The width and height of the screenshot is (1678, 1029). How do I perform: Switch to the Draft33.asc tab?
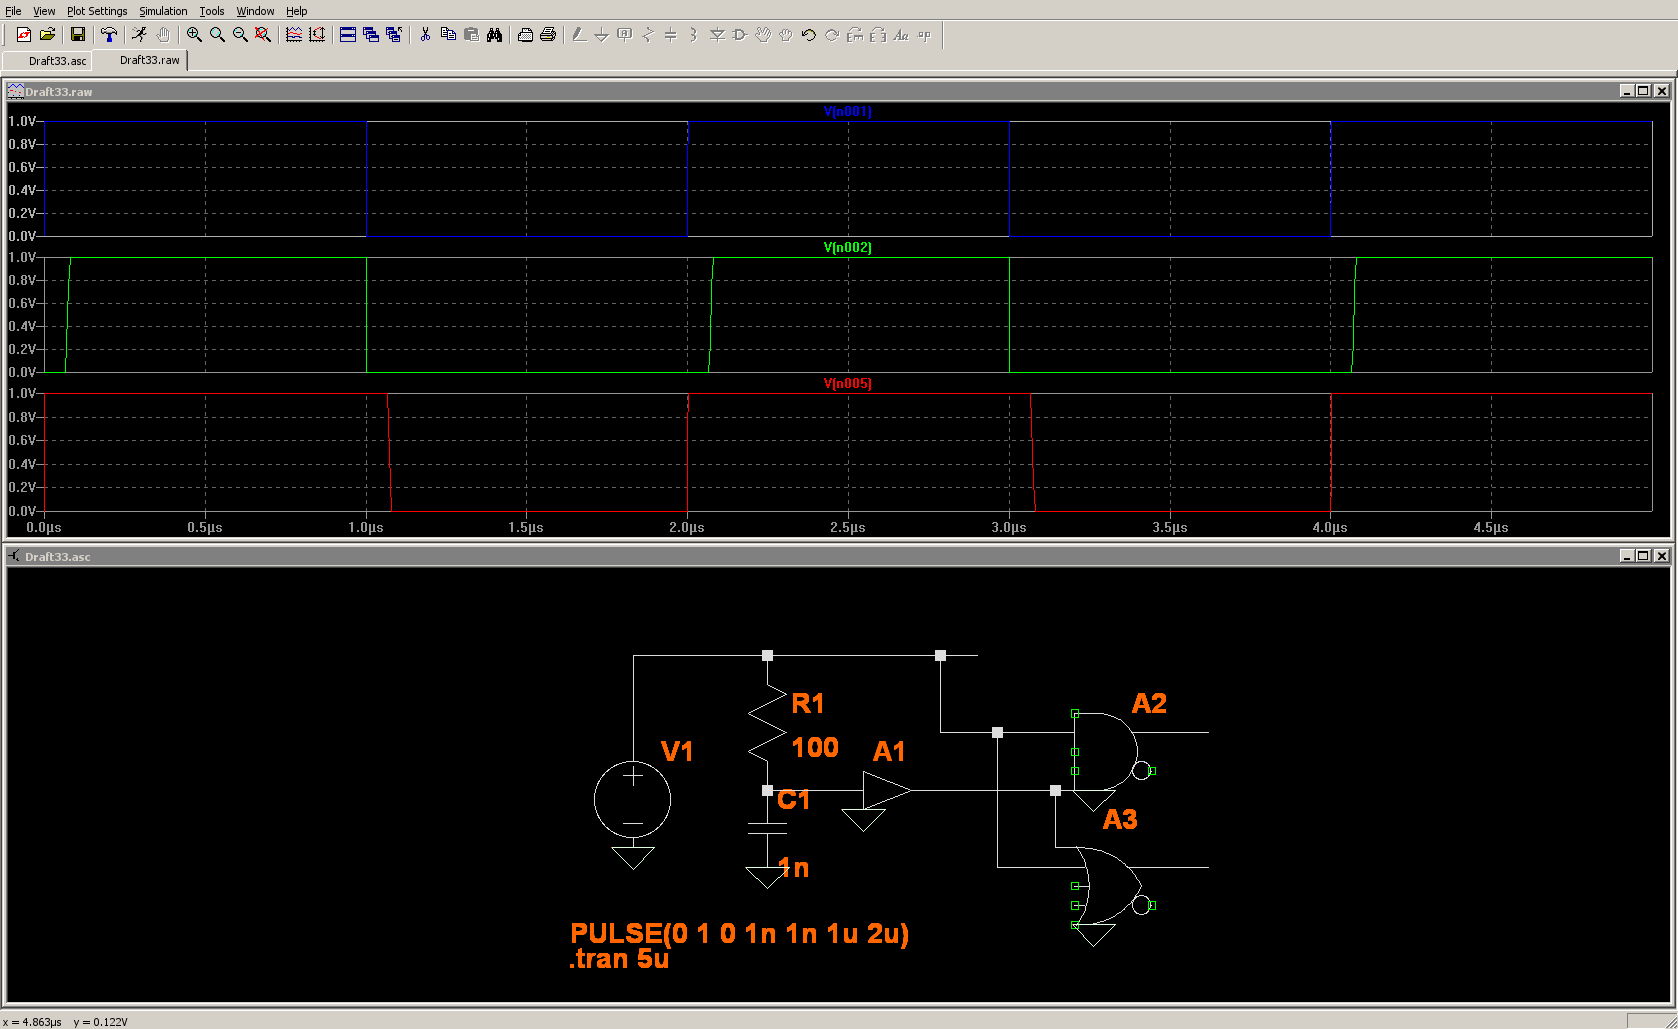[x=57, y=61]
